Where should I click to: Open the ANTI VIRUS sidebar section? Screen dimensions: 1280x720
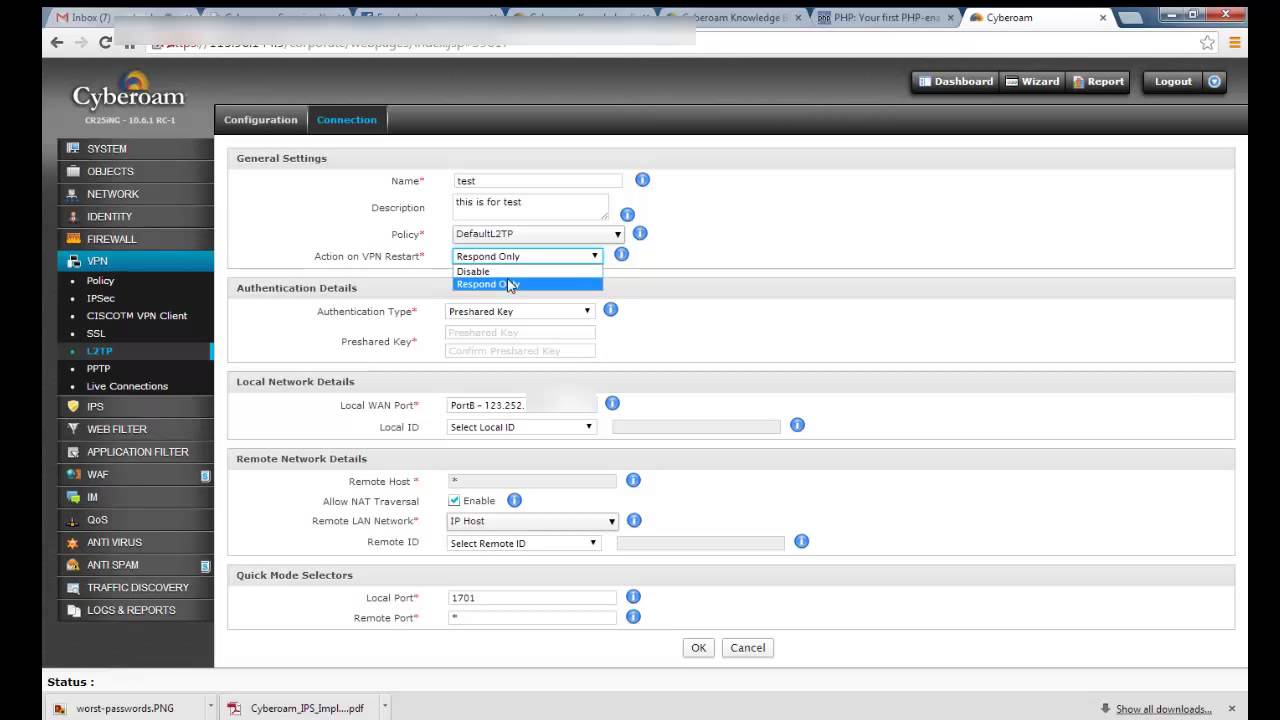click(x=136, y=542)
